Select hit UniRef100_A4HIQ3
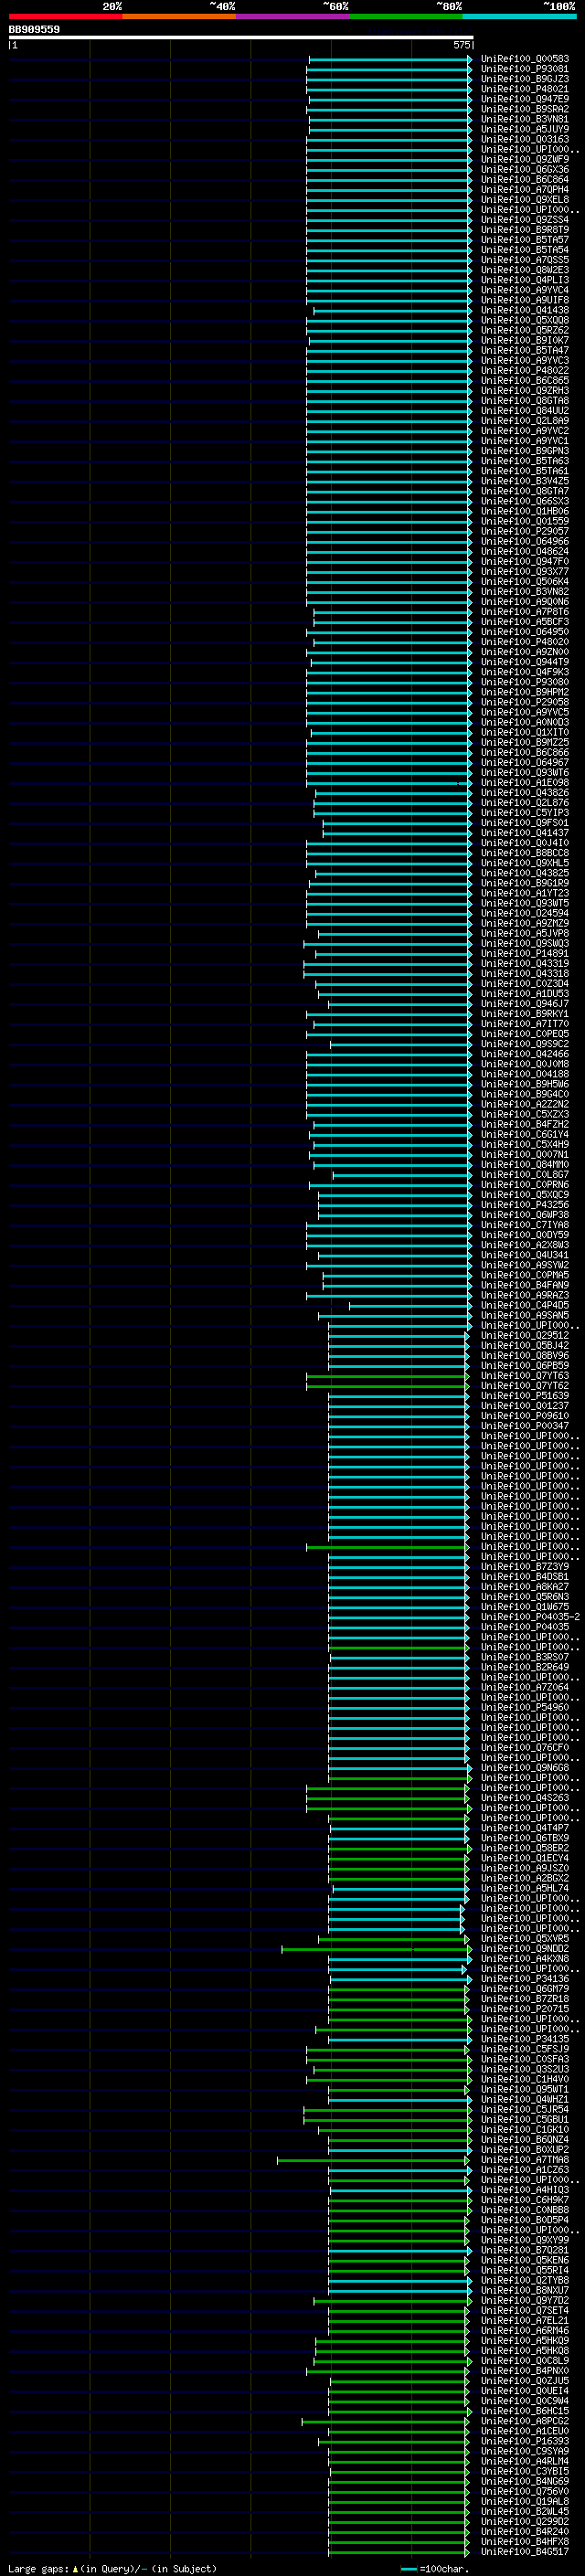 click(x=525, y=2190)
